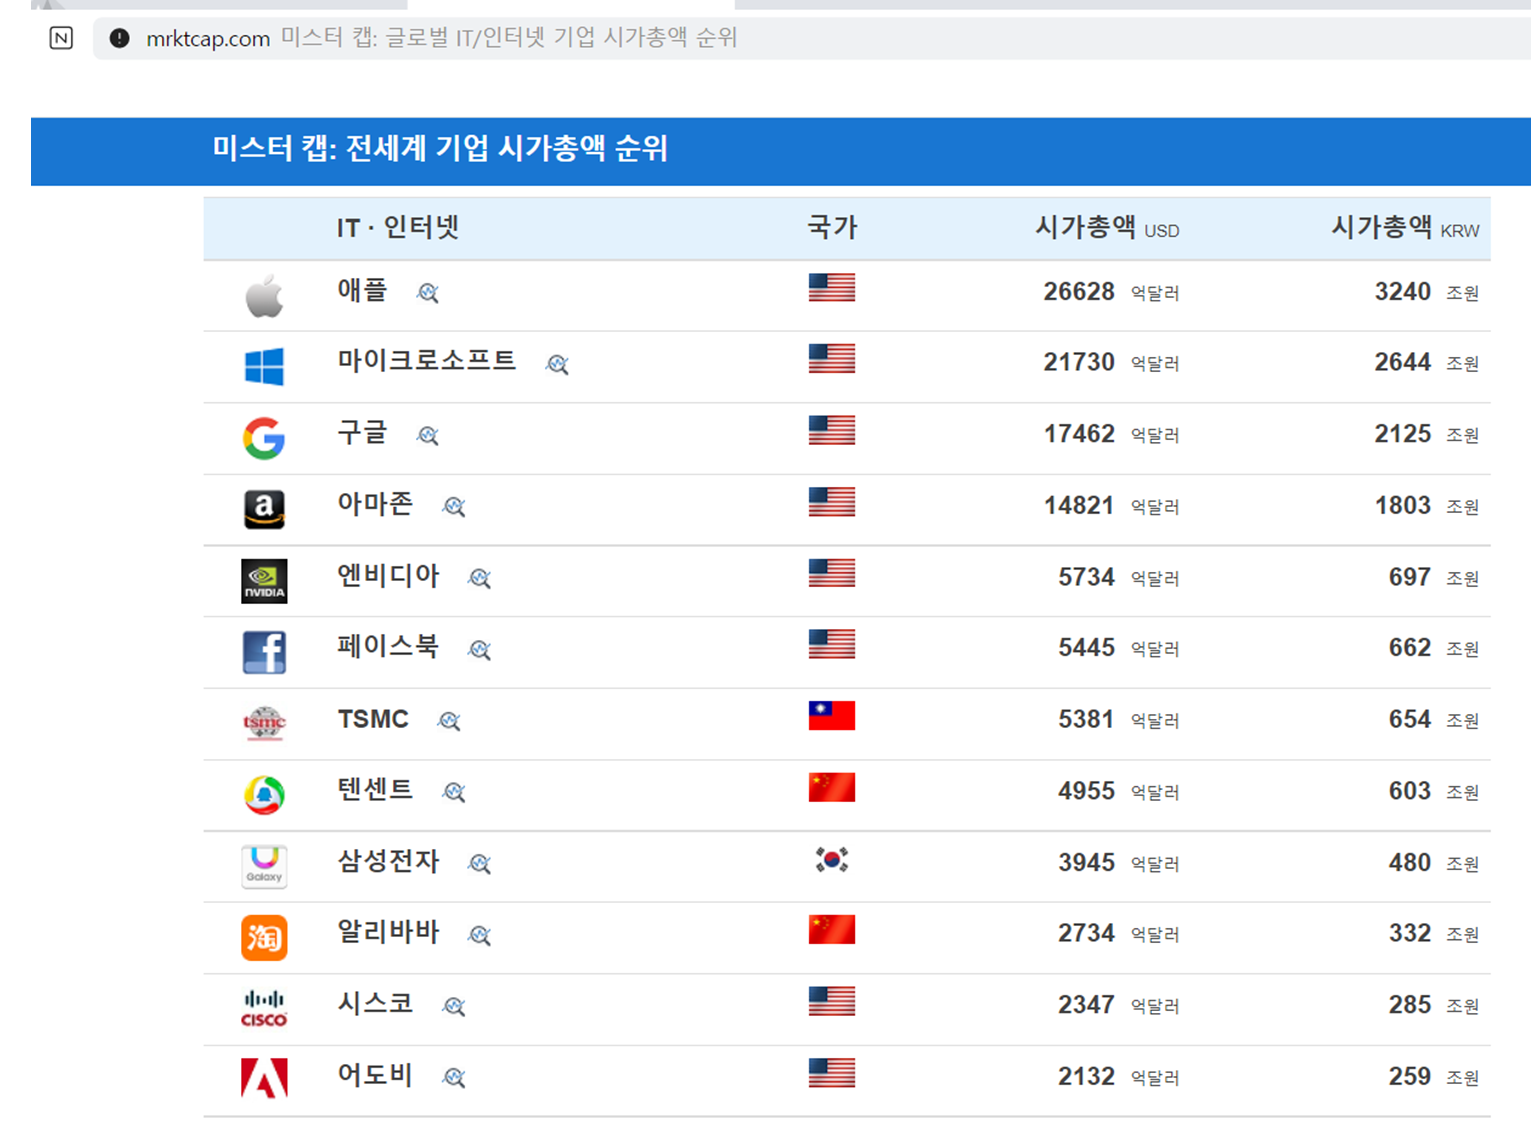
Task: Click the 미스터 캡 page title banner
Action: (781, 151)
